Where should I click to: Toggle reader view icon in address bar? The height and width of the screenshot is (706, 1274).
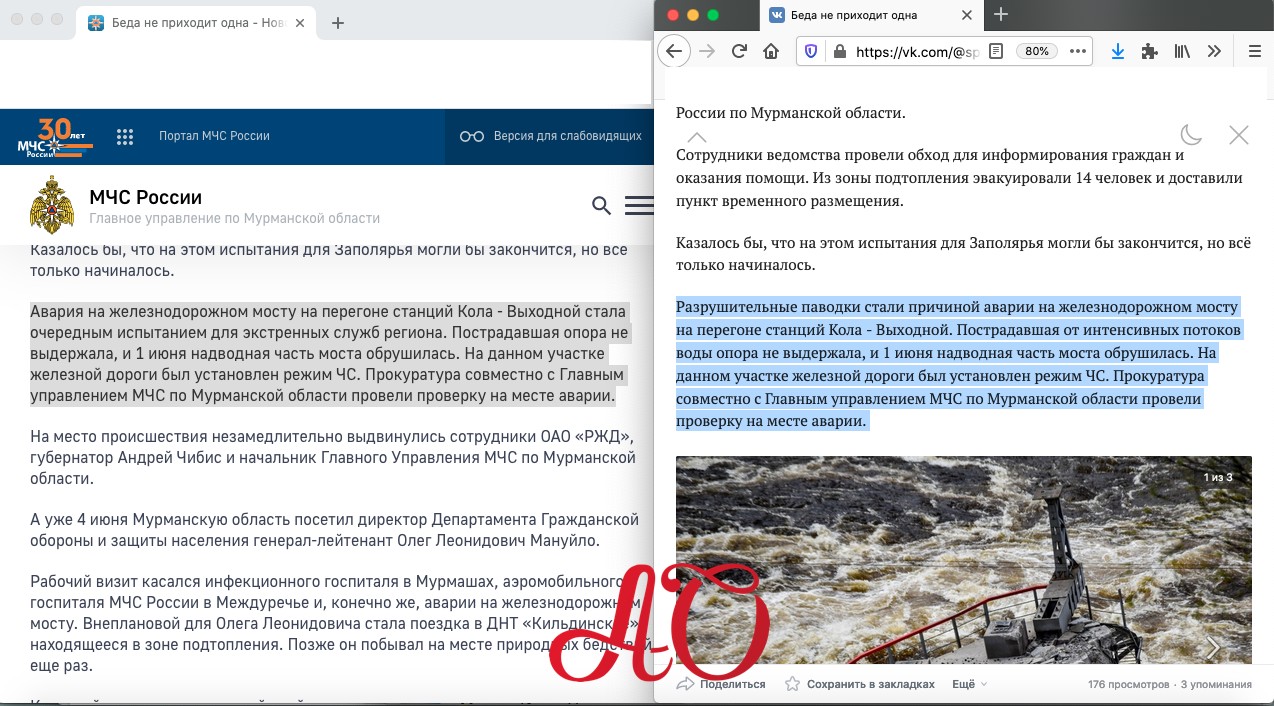tap(996, 51)
